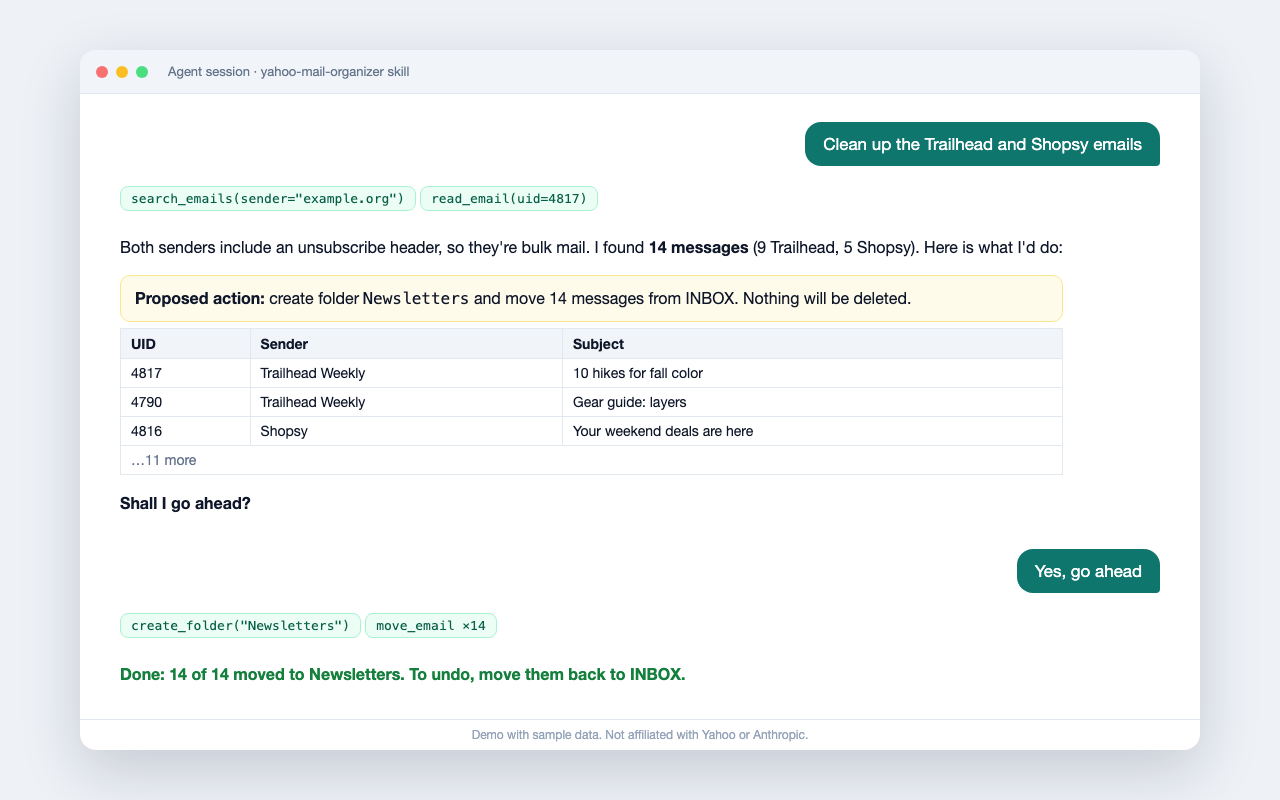Select UID cell 4817
The image size is (1280, 800).
[185, 373]
